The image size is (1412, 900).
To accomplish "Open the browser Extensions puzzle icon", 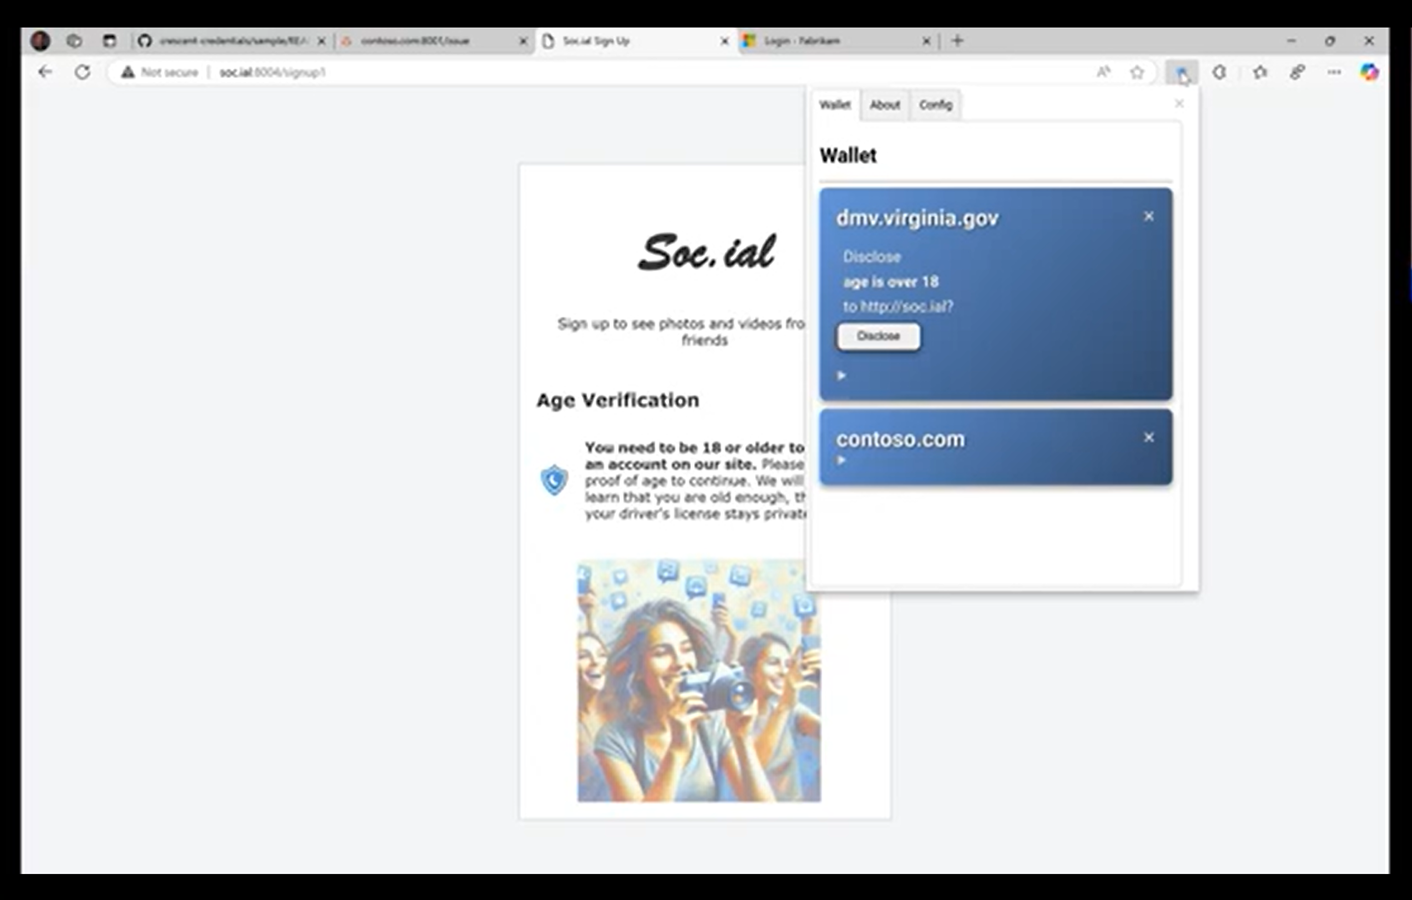I will 1220,72.
